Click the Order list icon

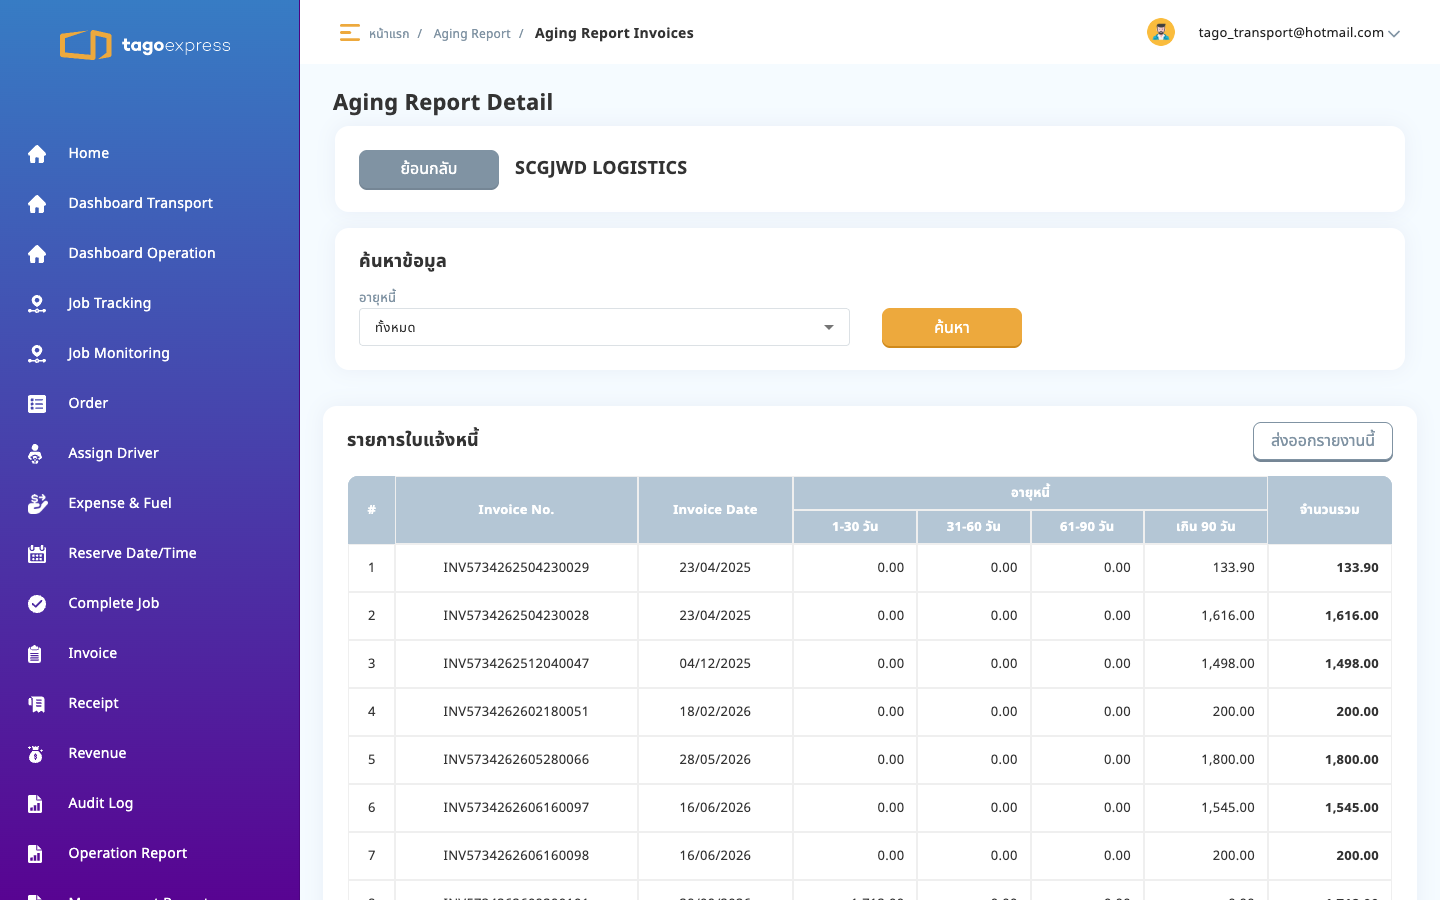[37, 404]
